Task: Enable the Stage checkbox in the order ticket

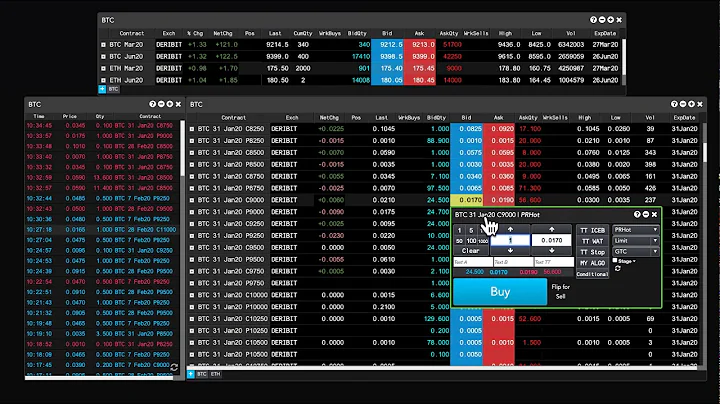Action: pyautogui.click(x=615, y=261)
